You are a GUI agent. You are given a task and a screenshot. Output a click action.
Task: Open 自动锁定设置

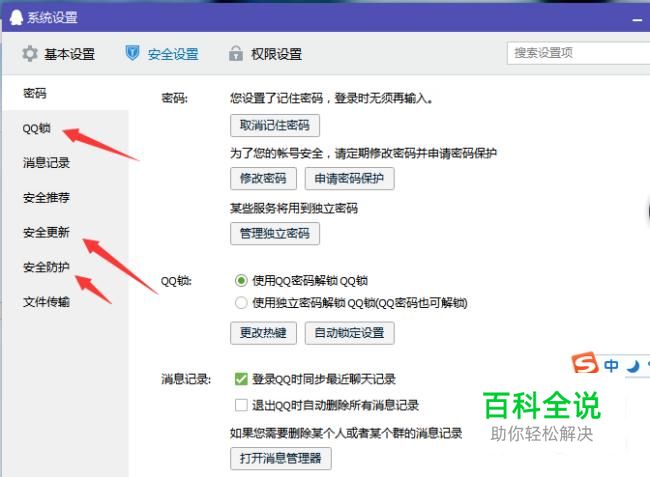tap(349, 333)
